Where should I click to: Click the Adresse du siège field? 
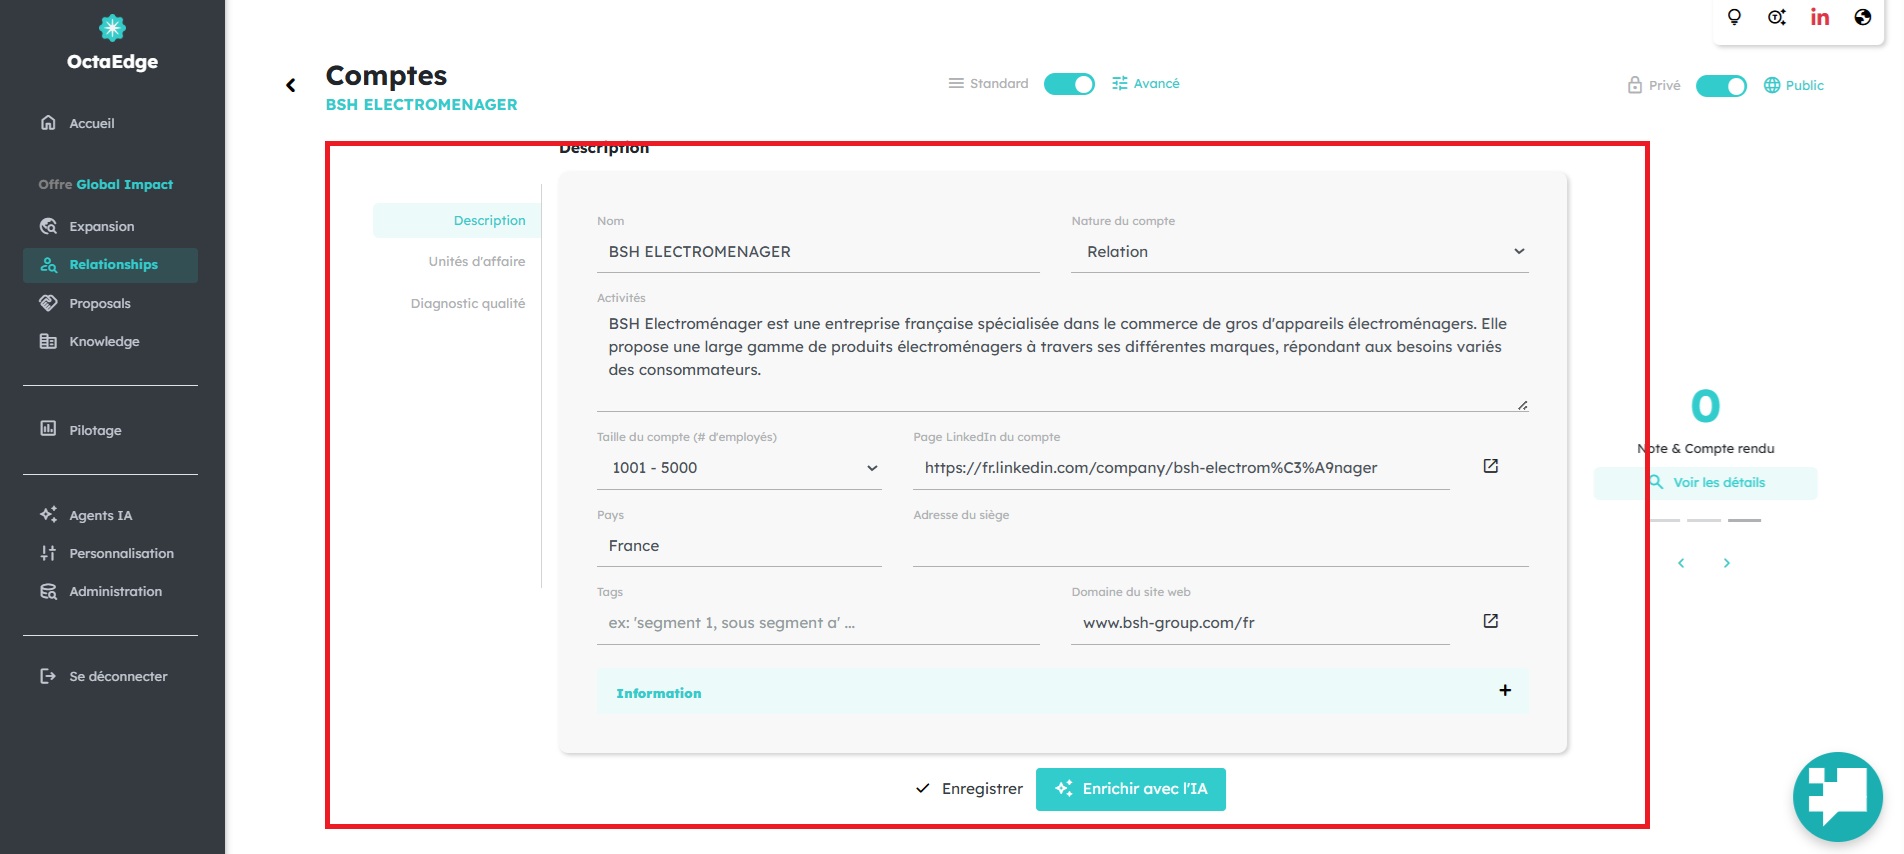(1221, 546)
